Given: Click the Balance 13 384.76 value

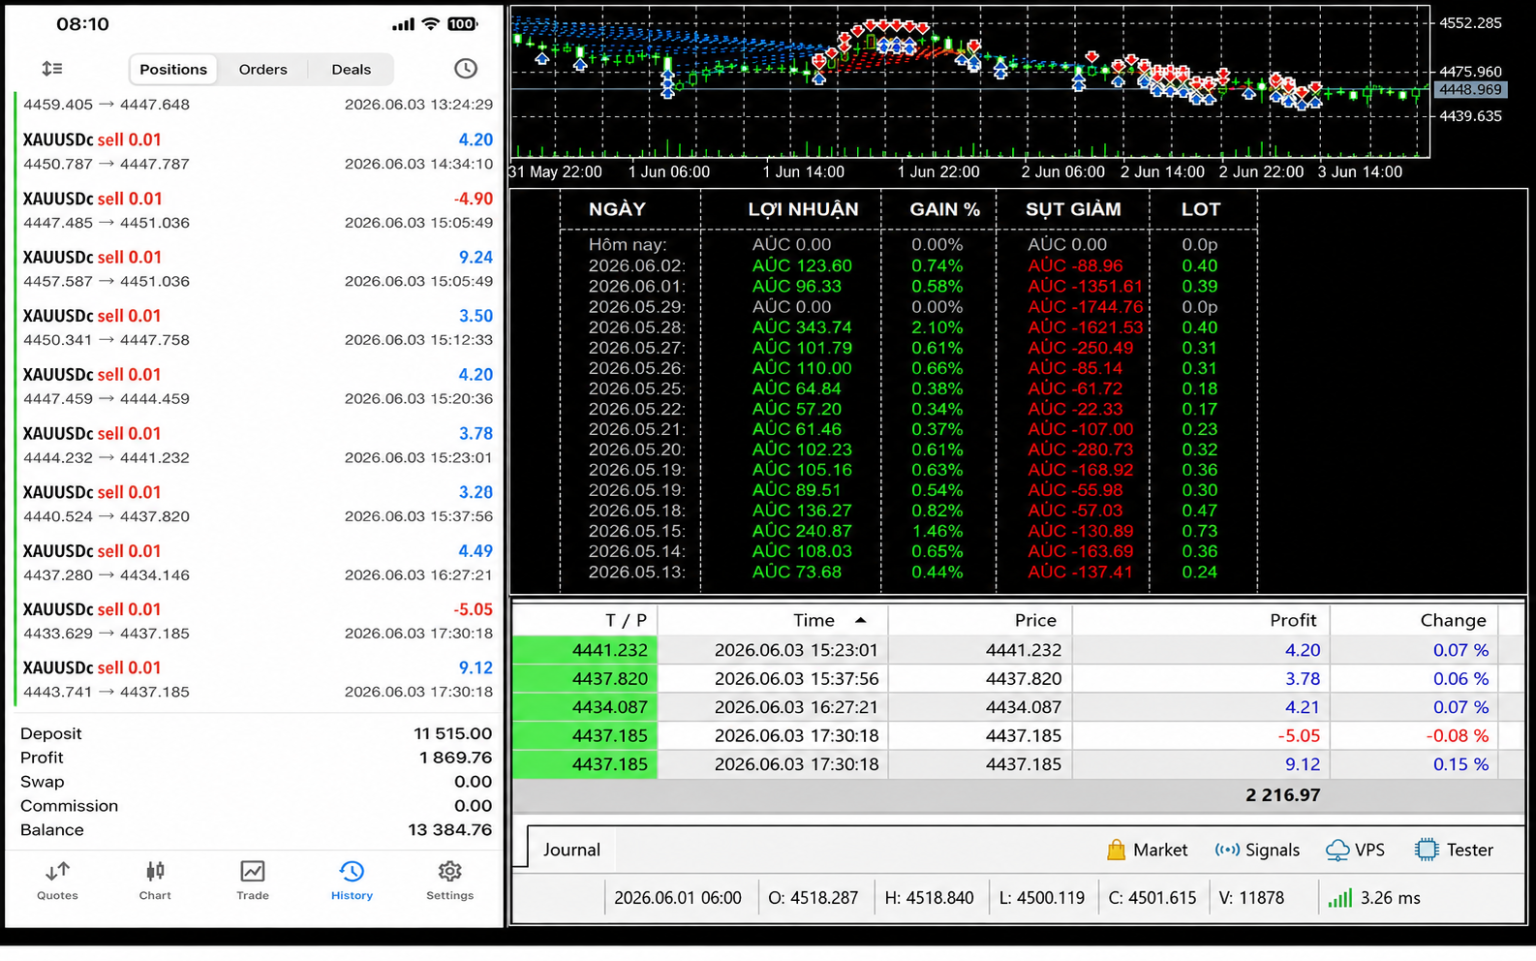Looking at the screenshot, I should coord(450,830).
